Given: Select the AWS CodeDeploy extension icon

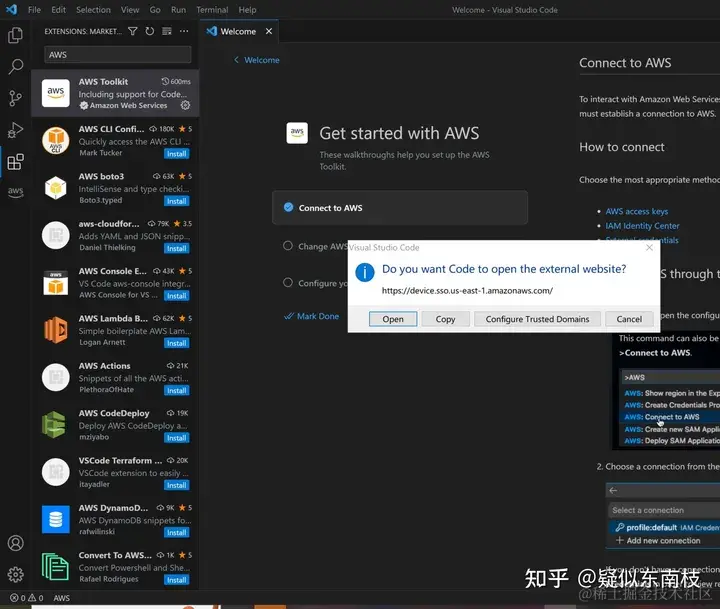Looking at the screenshot, I should tap(56, 424).
